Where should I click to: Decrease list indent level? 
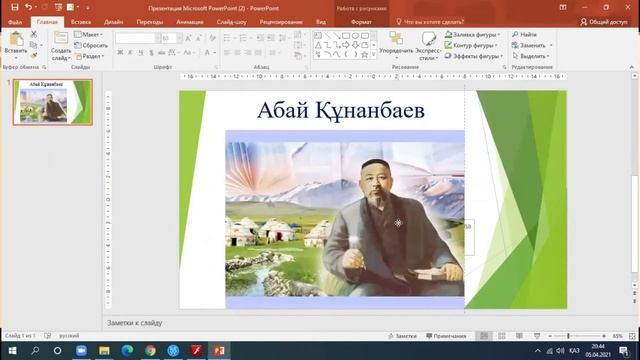pyautogui.click(x=260, y=38)
